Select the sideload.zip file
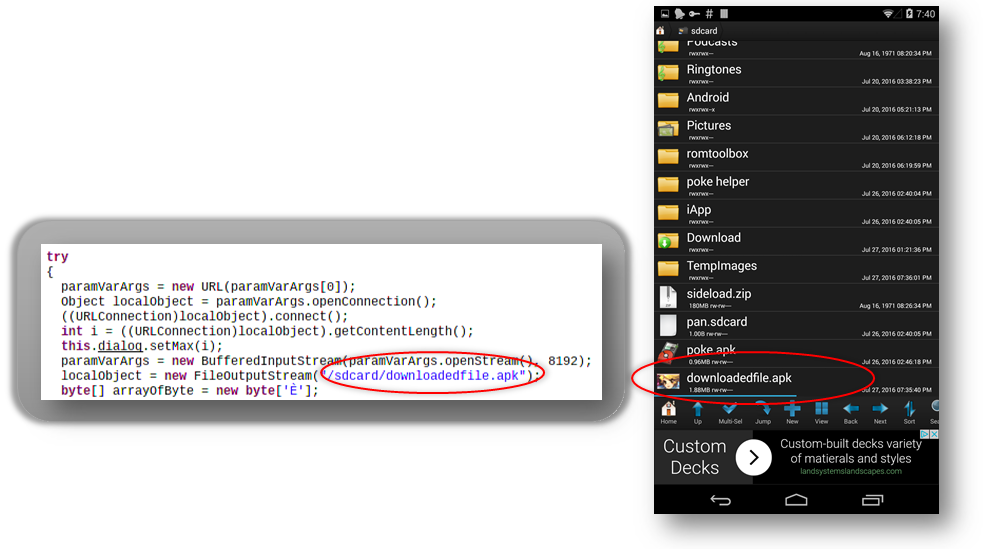The height and width of the screenshot is (549, 983). 796,298
